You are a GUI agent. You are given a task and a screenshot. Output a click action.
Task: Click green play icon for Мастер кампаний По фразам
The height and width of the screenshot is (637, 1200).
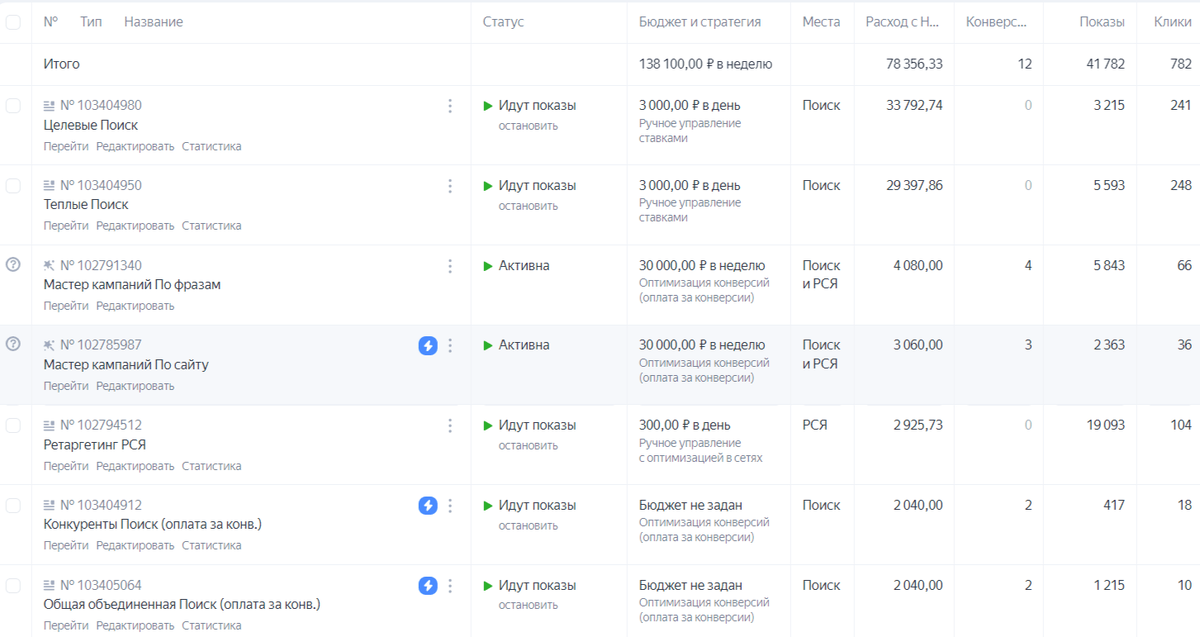pos(488,265)
